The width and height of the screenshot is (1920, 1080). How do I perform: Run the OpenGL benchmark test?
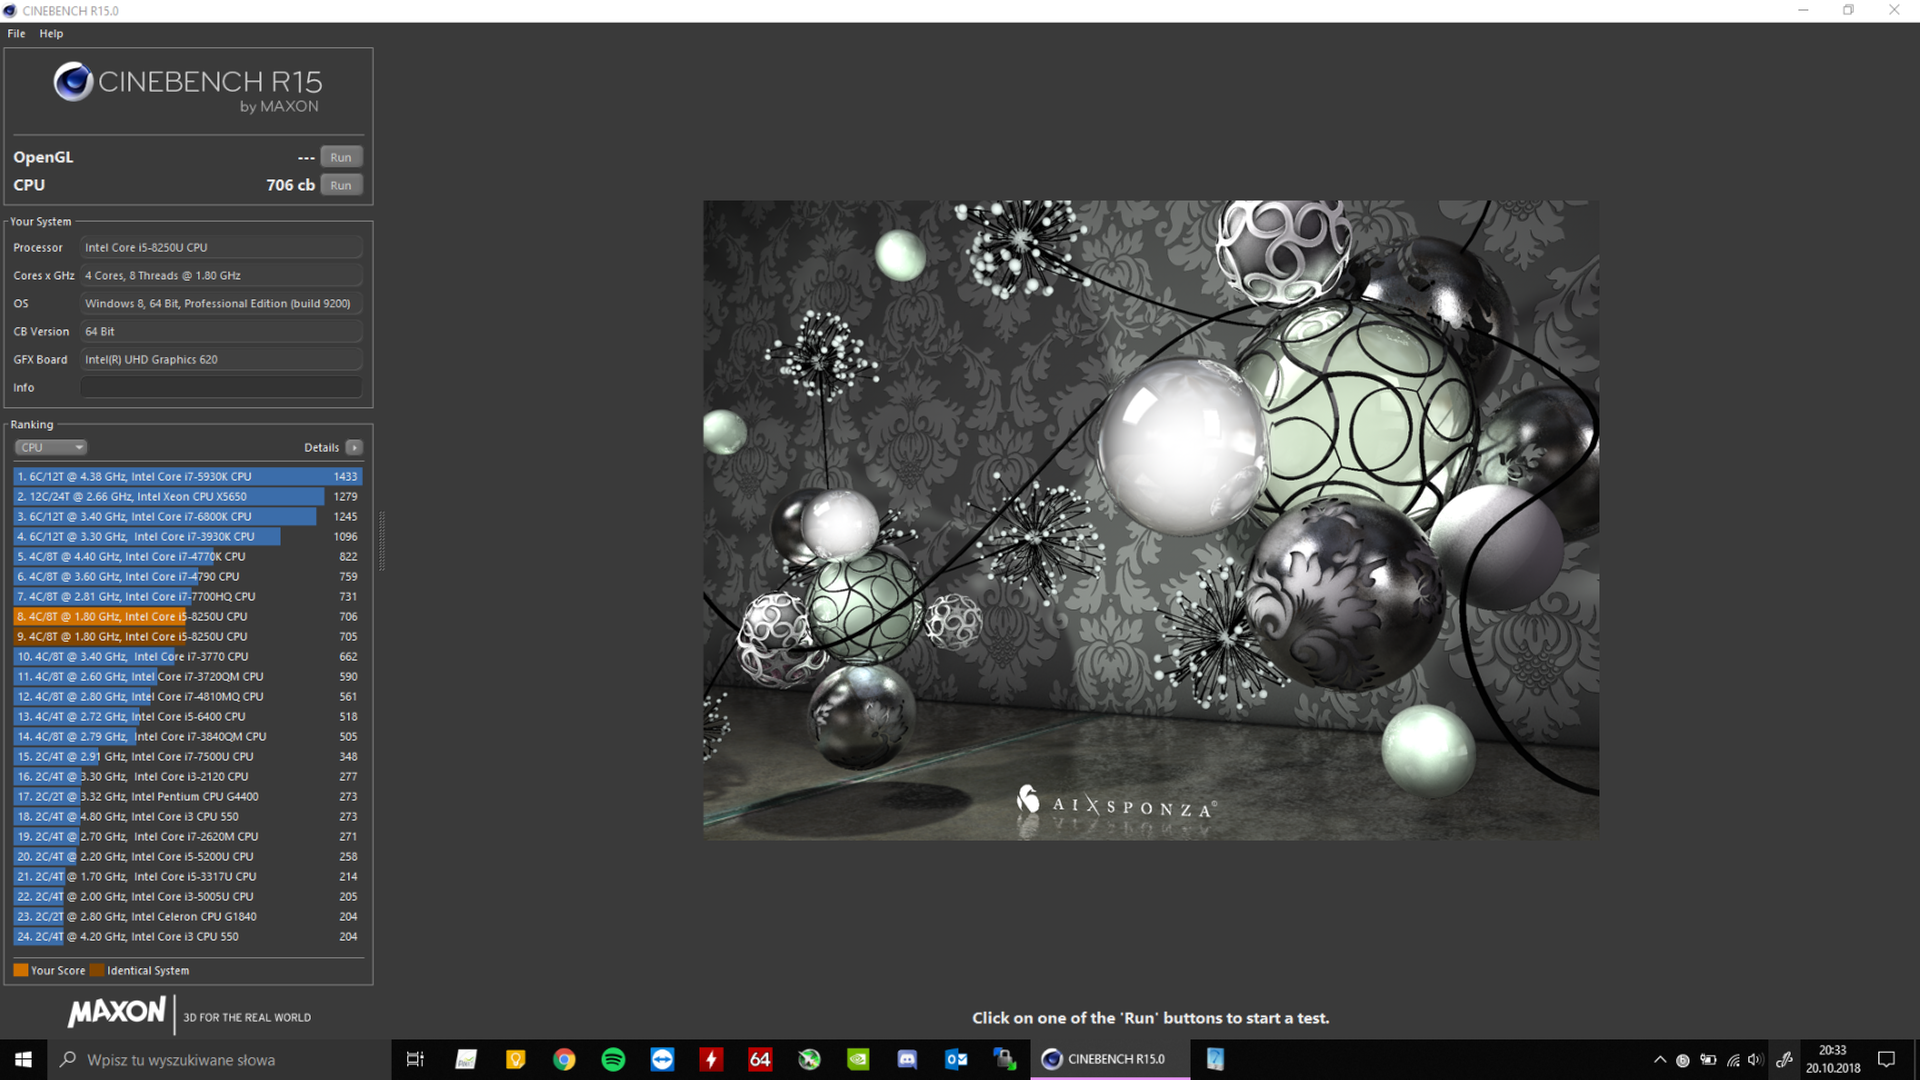click(x=341, y=157)
